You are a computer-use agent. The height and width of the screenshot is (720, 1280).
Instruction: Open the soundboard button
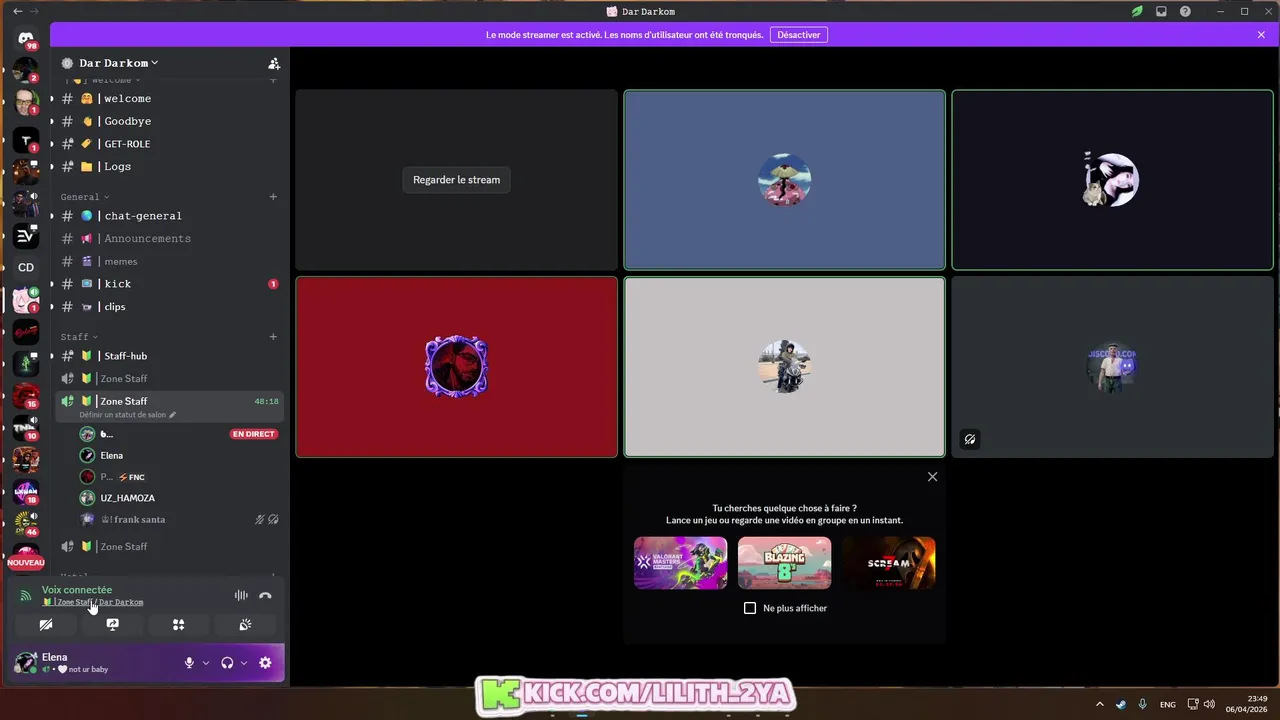tap(245, 624)
